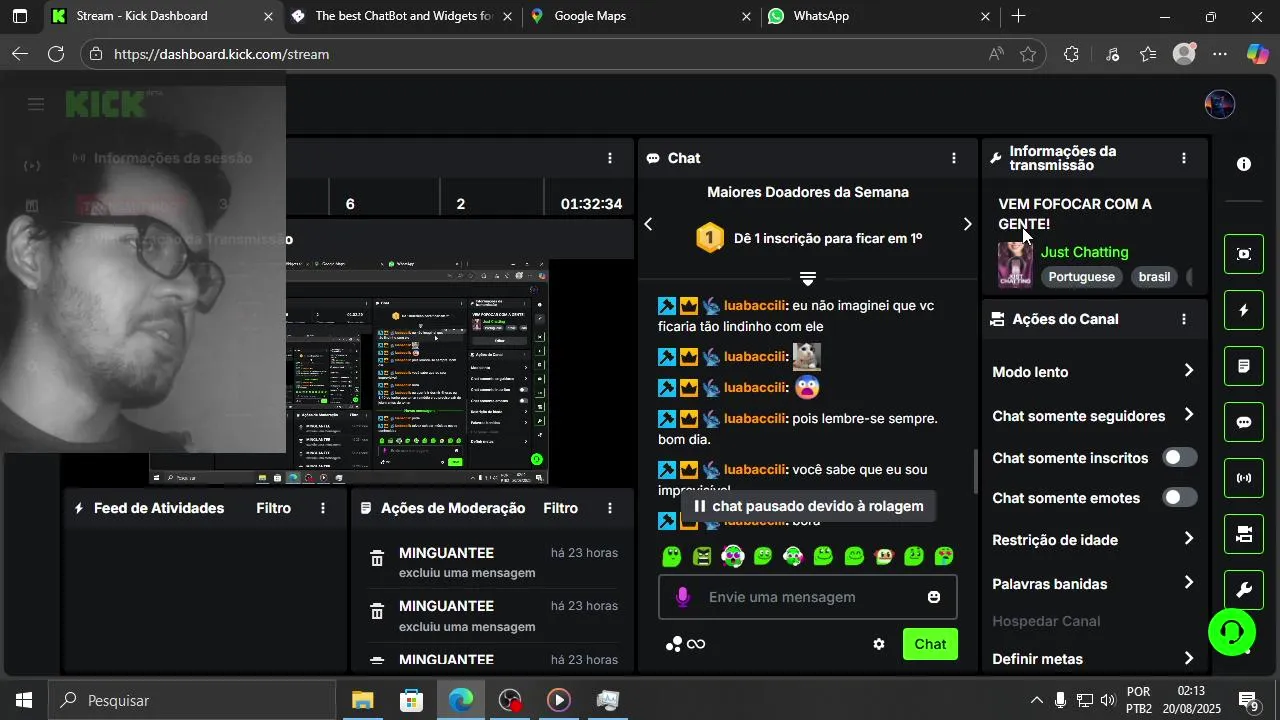Add page to browser favorites star
The image size is (1280, 720).
point(1028,54)
